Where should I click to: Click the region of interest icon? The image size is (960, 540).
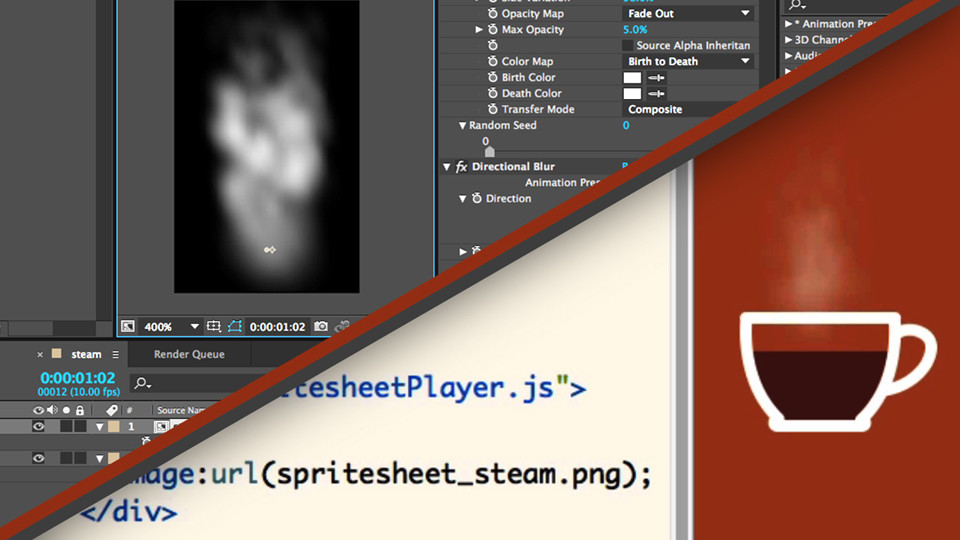(214, 326)
